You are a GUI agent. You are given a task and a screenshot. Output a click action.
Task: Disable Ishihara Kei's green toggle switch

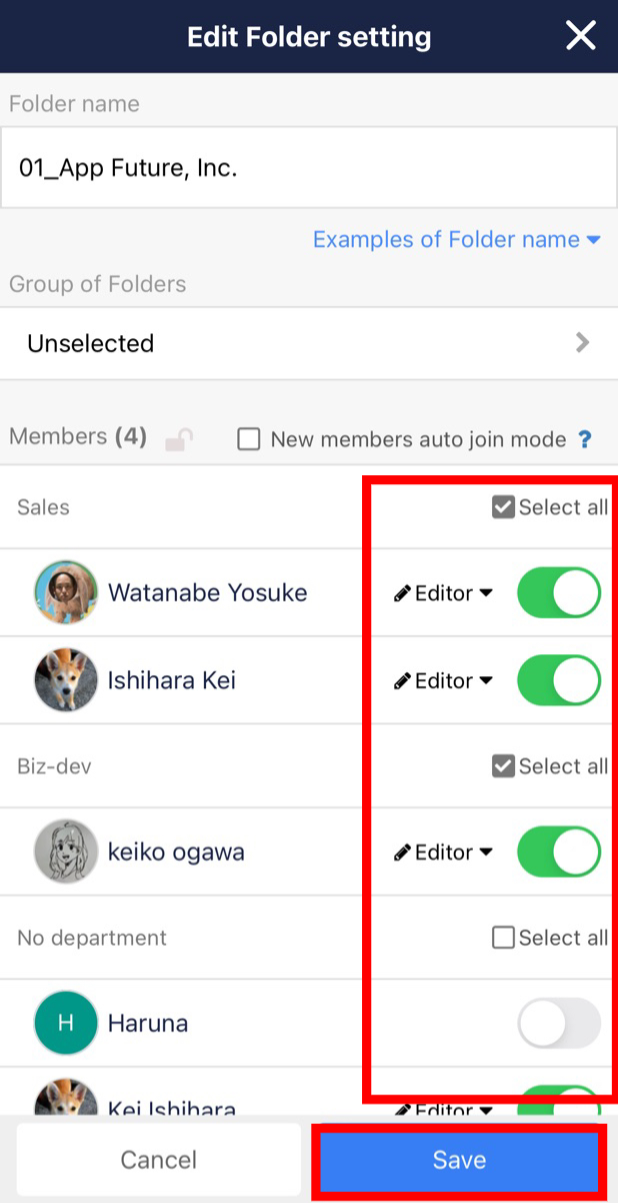click(558, 680)
